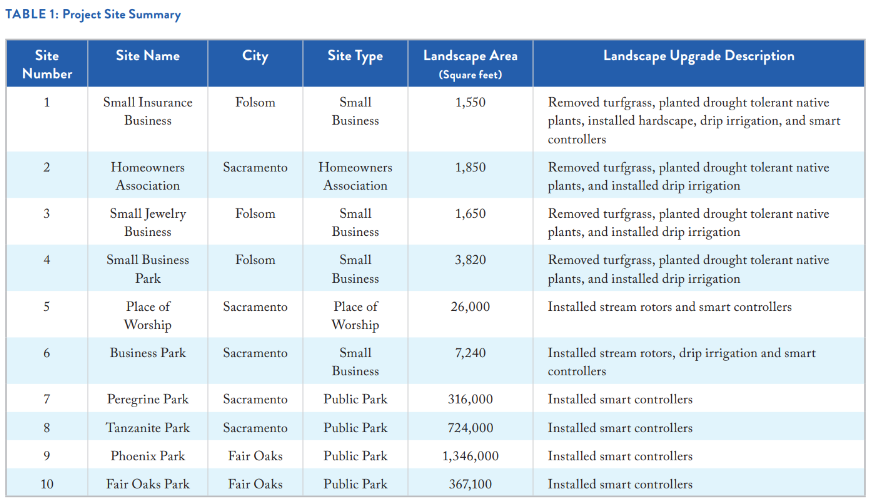This screenshot has height=504, width=875.
Task: Select the "Site Number" column header
Action: pos(47,64)
